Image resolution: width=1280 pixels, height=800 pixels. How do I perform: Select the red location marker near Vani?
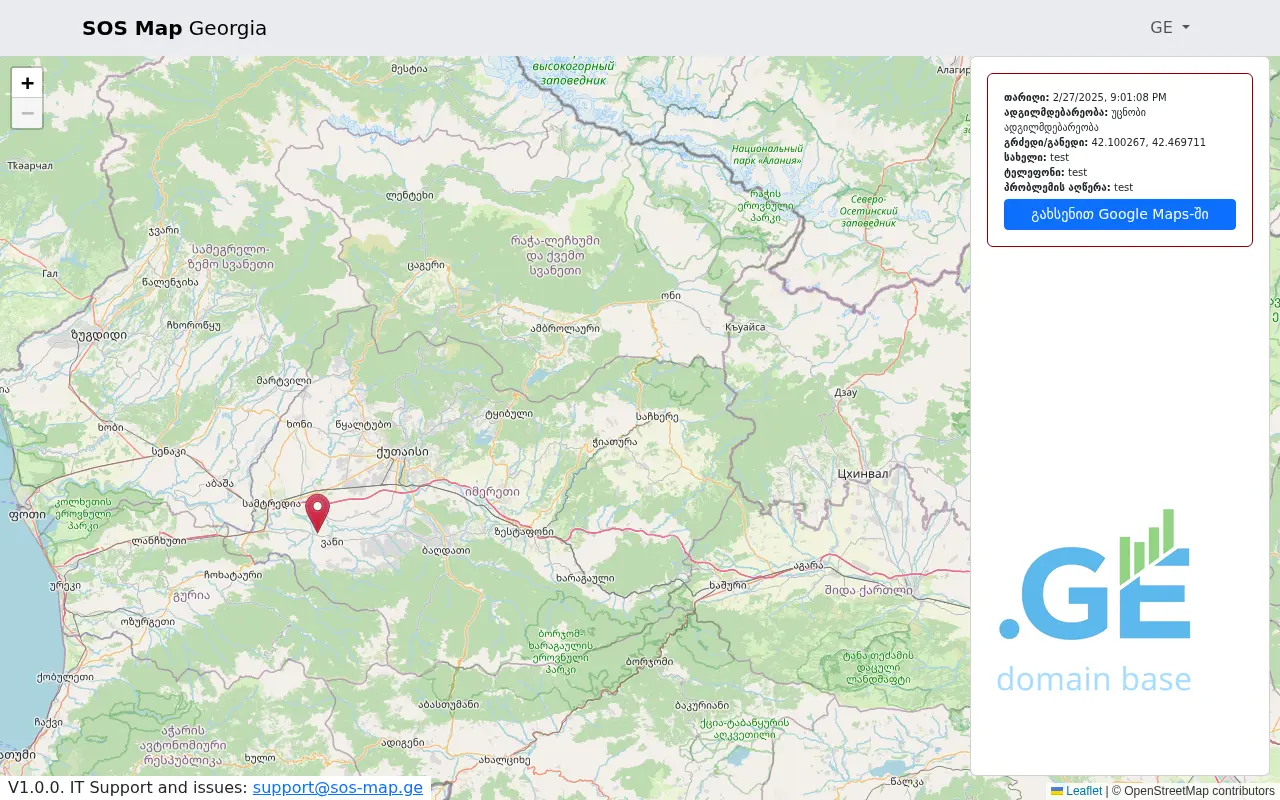317,511
